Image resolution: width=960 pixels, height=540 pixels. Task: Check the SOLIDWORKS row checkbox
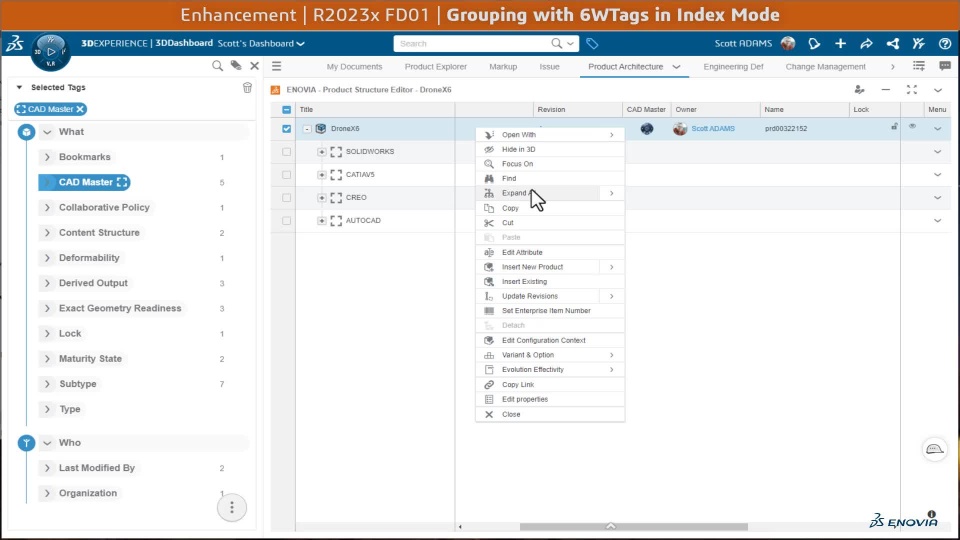287,152
